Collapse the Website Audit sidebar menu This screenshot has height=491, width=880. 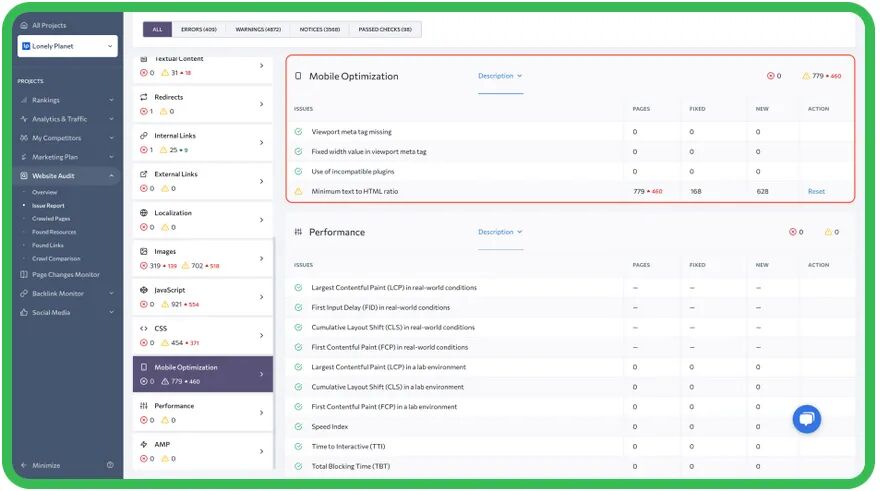pos(111,176)
